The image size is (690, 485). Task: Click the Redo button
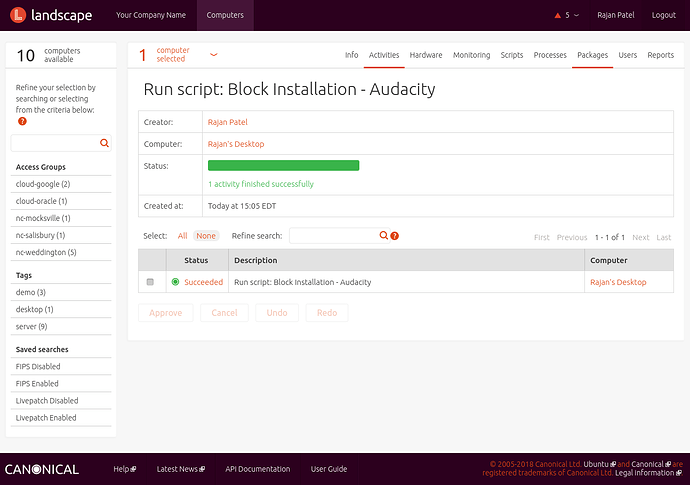pyautogui.click(x=327, y=312)
